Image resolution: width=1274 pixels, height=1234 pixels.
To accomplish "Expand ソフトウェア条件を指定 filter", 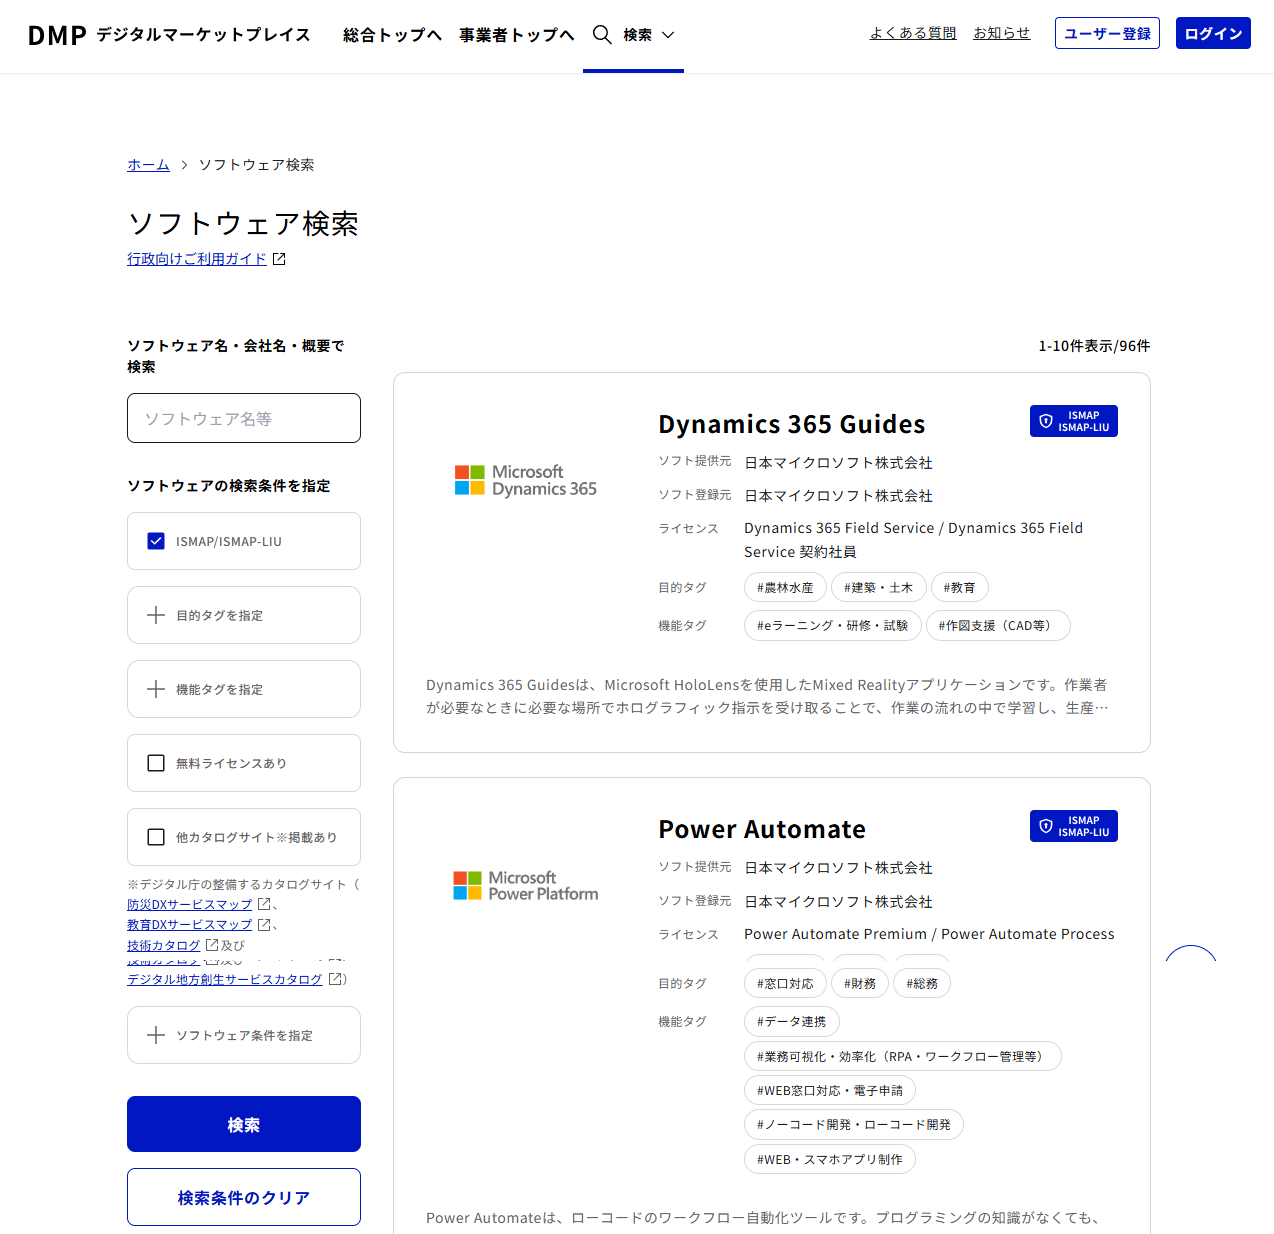I will click(244, 1035).
